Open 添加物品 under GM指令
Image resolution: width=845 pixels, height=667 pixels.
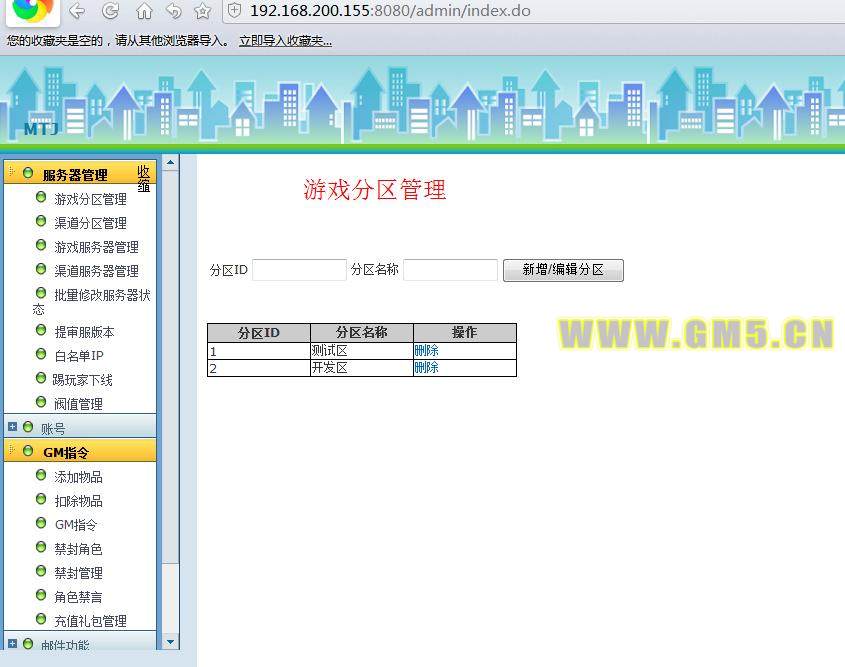[78, 477]
